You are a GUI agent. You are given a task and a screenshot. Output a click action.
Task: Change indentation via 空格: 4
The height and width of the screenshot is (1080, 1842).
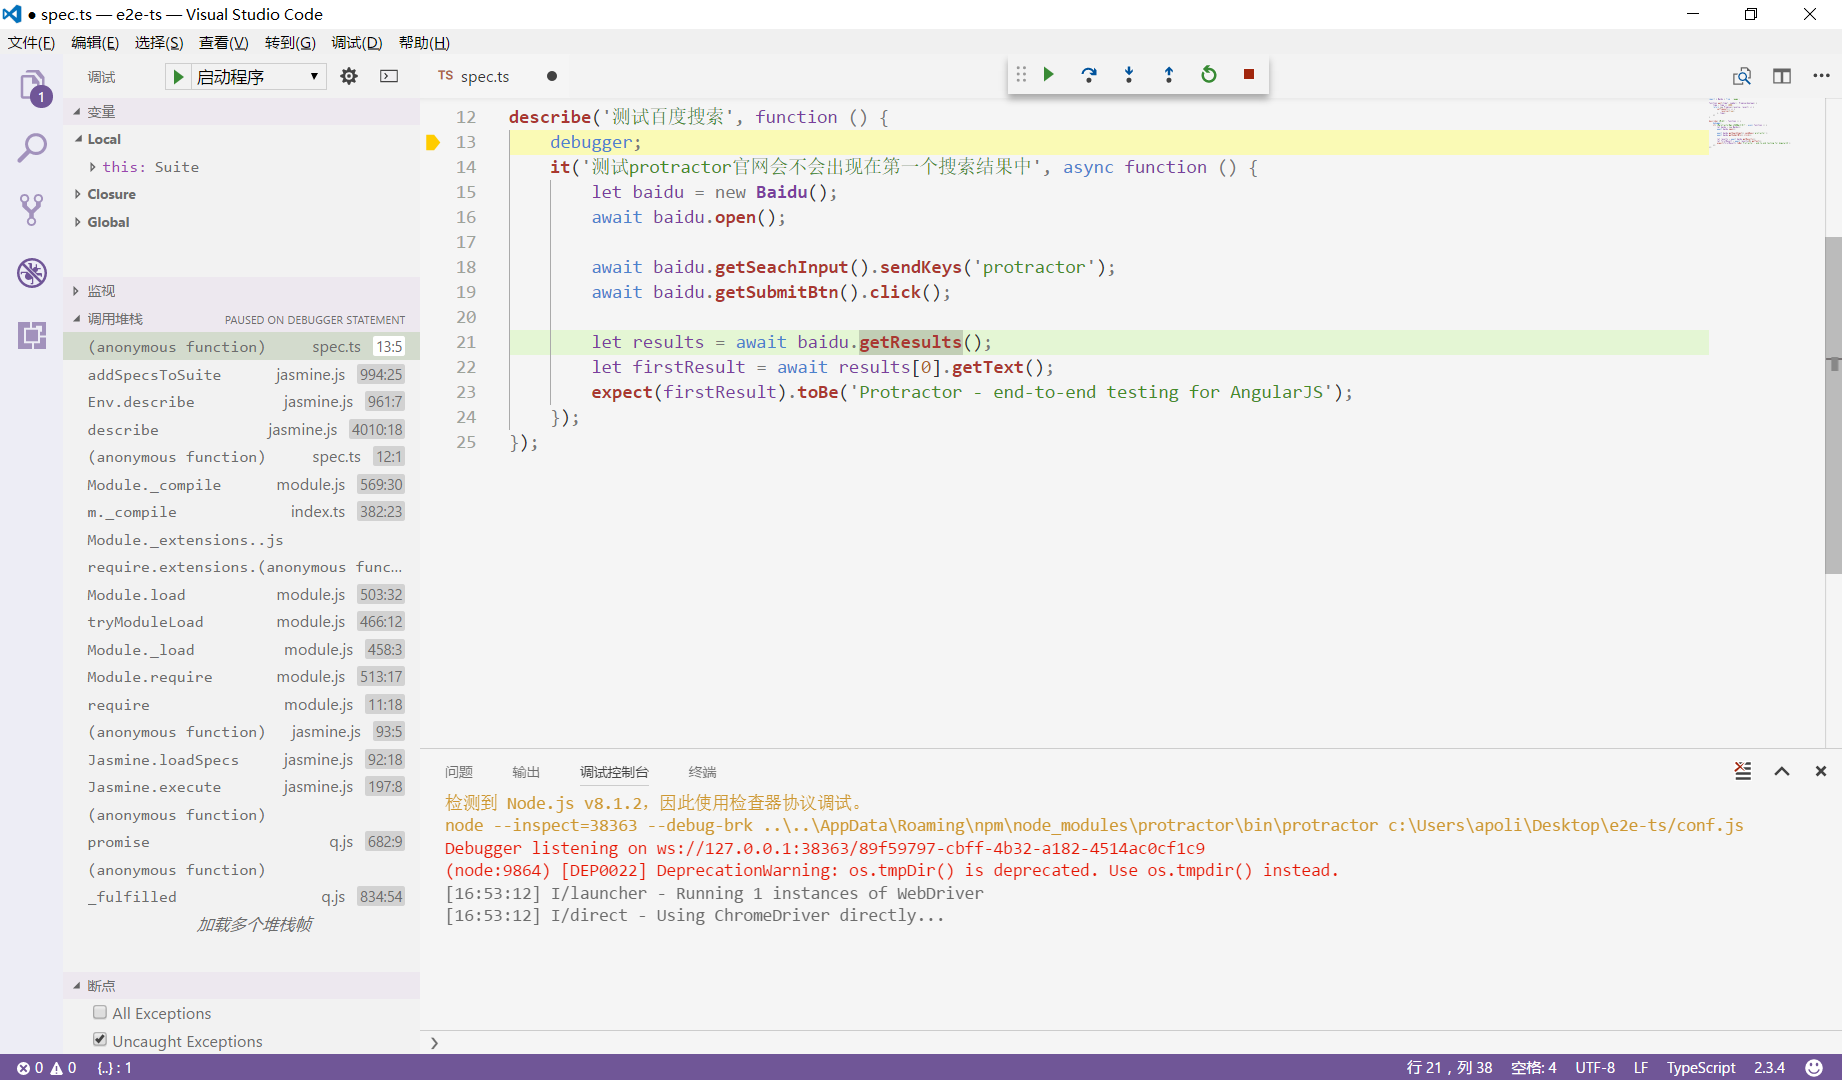(1533, 1067)
